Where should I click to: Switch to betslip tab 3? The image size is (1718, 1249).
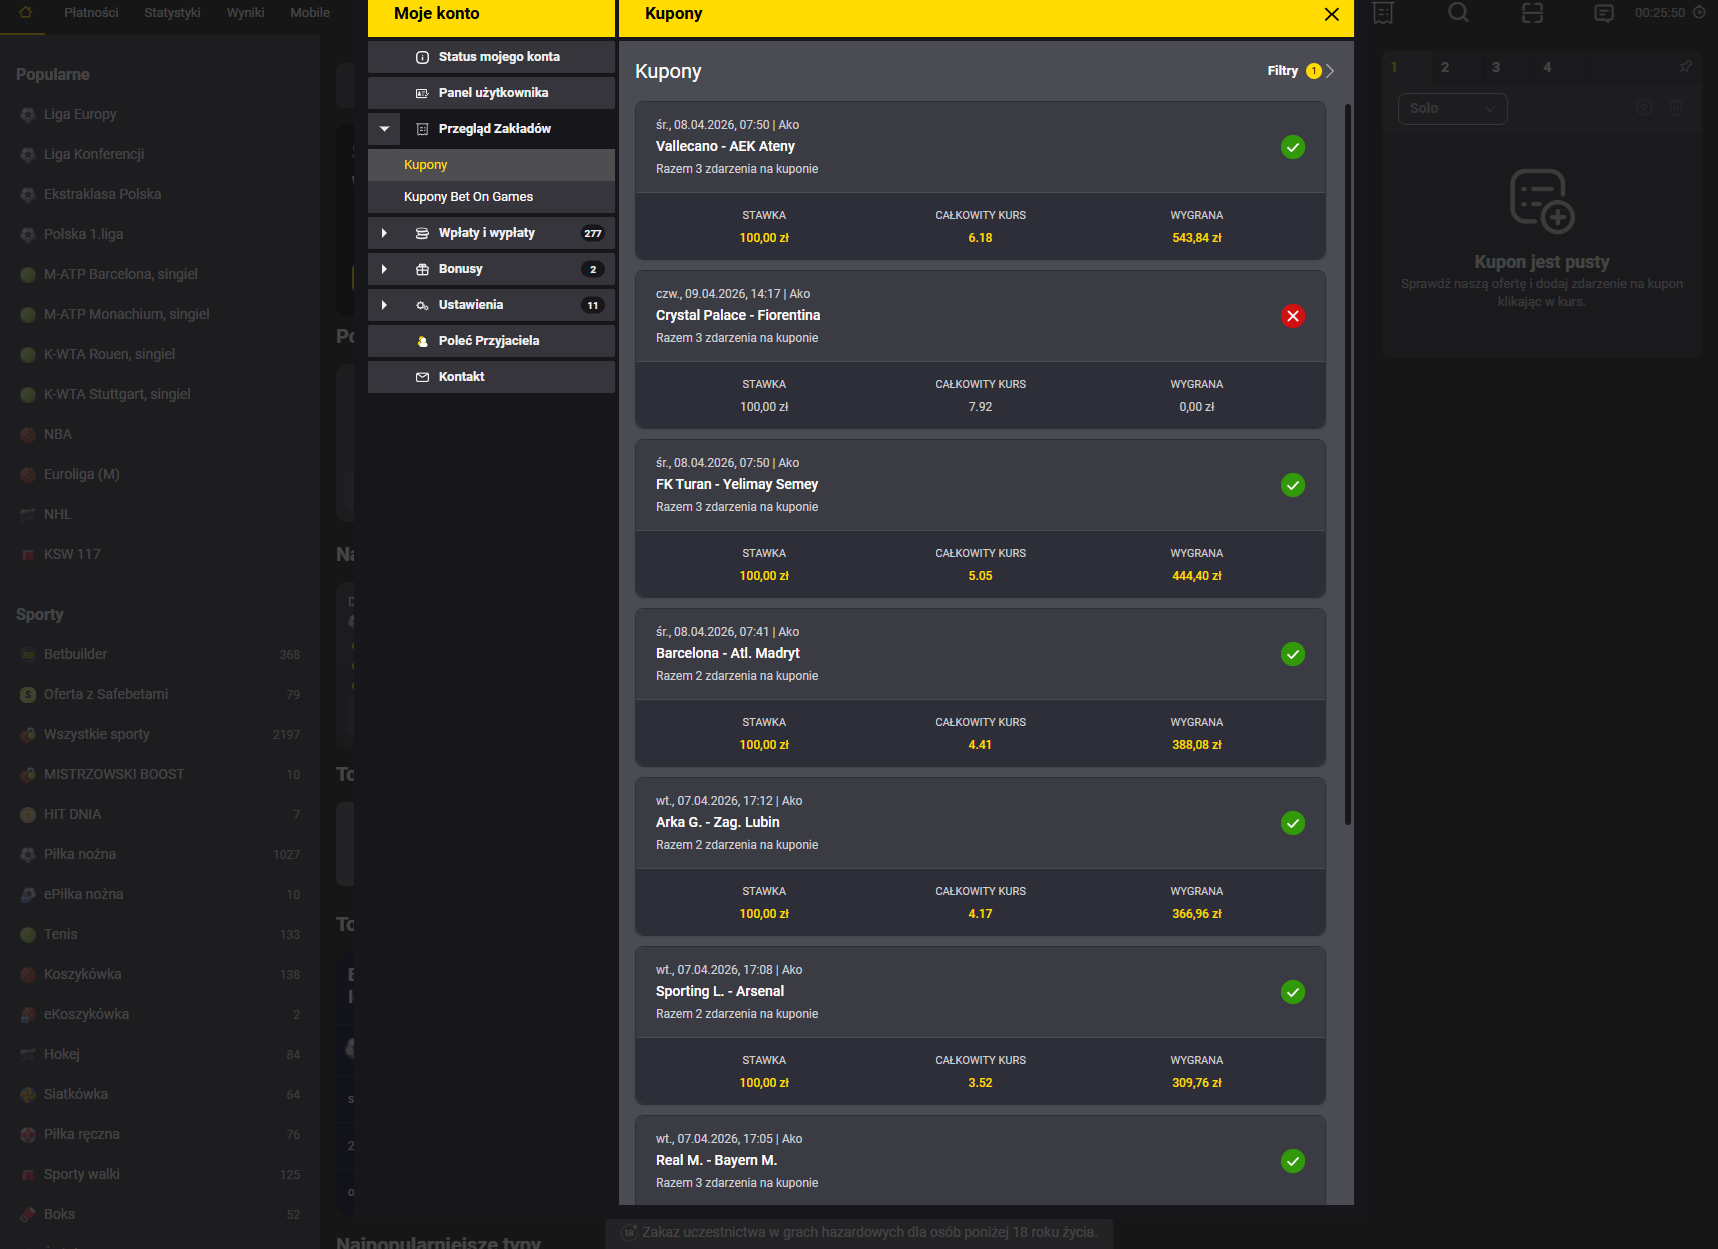coord(1496,67)
